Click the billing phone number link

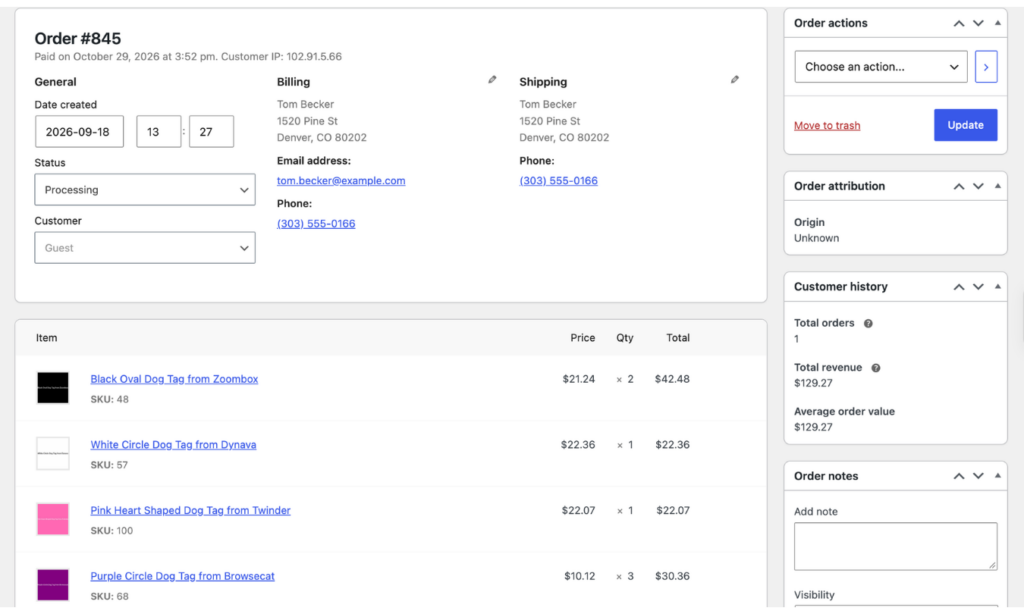click(x=316, y=223)
